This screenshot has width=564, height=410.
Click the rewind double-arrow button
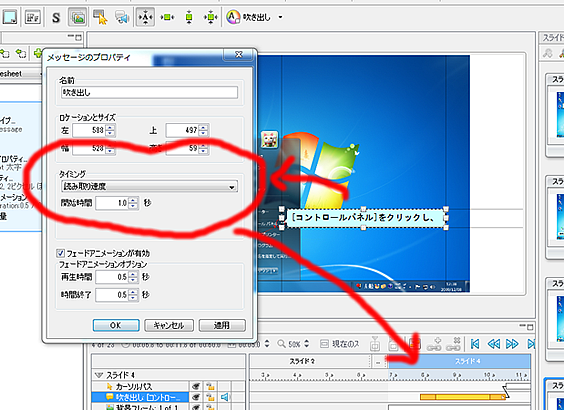(x=494, y=344)
